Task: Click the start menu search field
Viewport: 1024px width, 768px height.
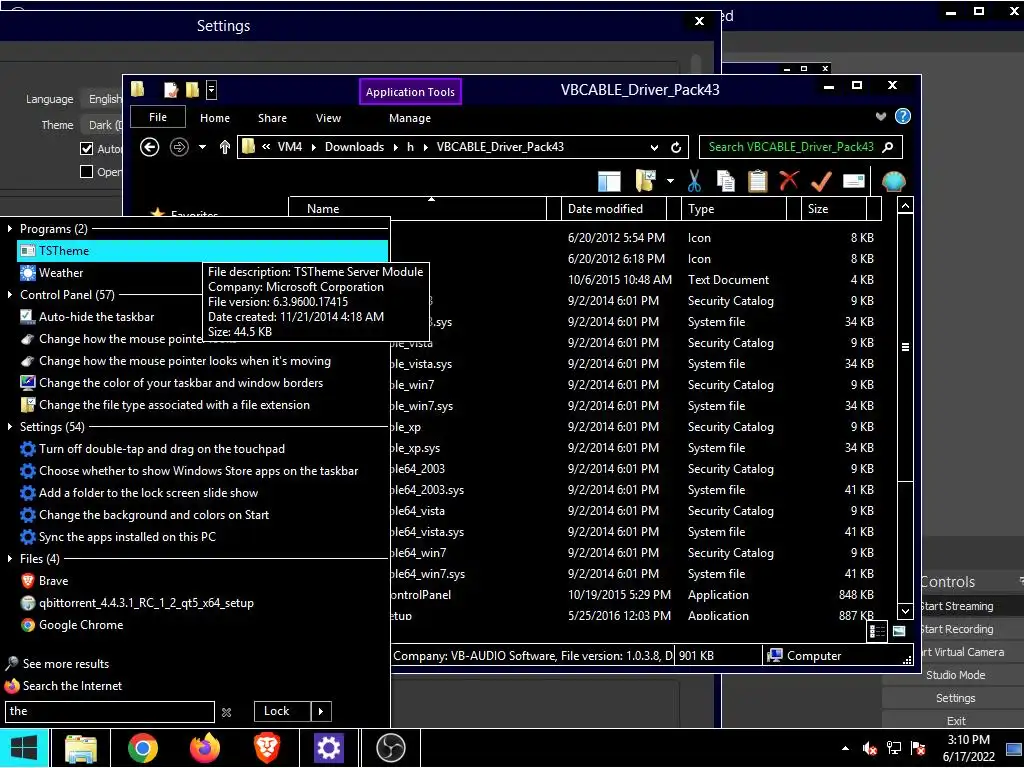Action: [110, 711]
